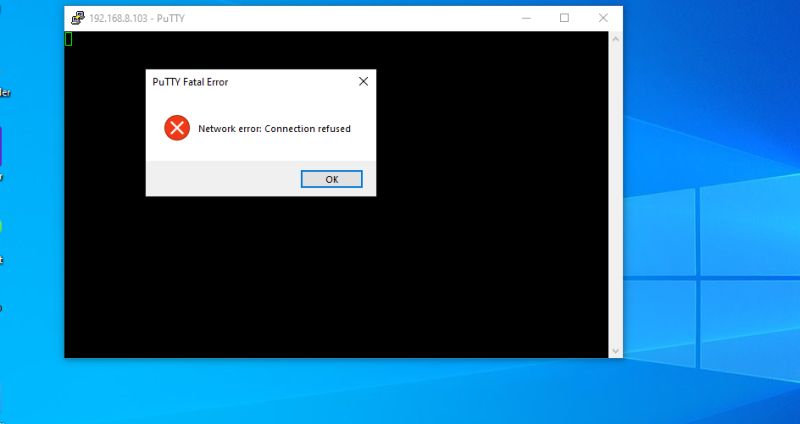Minimize the 192.168.8.103 PuTTY window

[x=527, y=18]
